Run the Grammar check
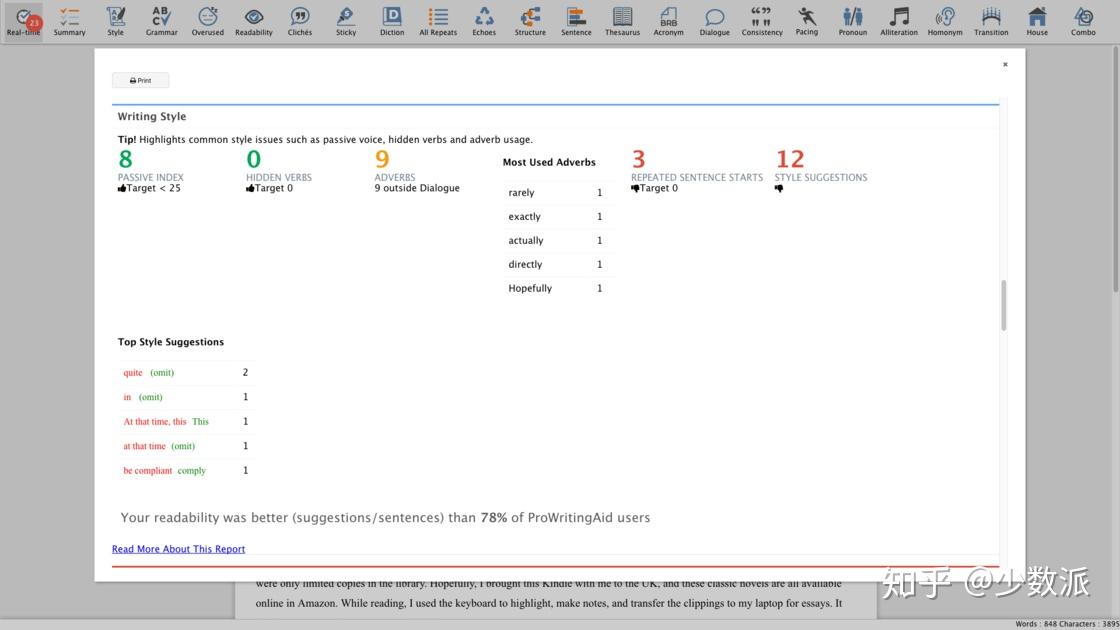This screenshot has width=1120, height=630. tap(161, 21)
